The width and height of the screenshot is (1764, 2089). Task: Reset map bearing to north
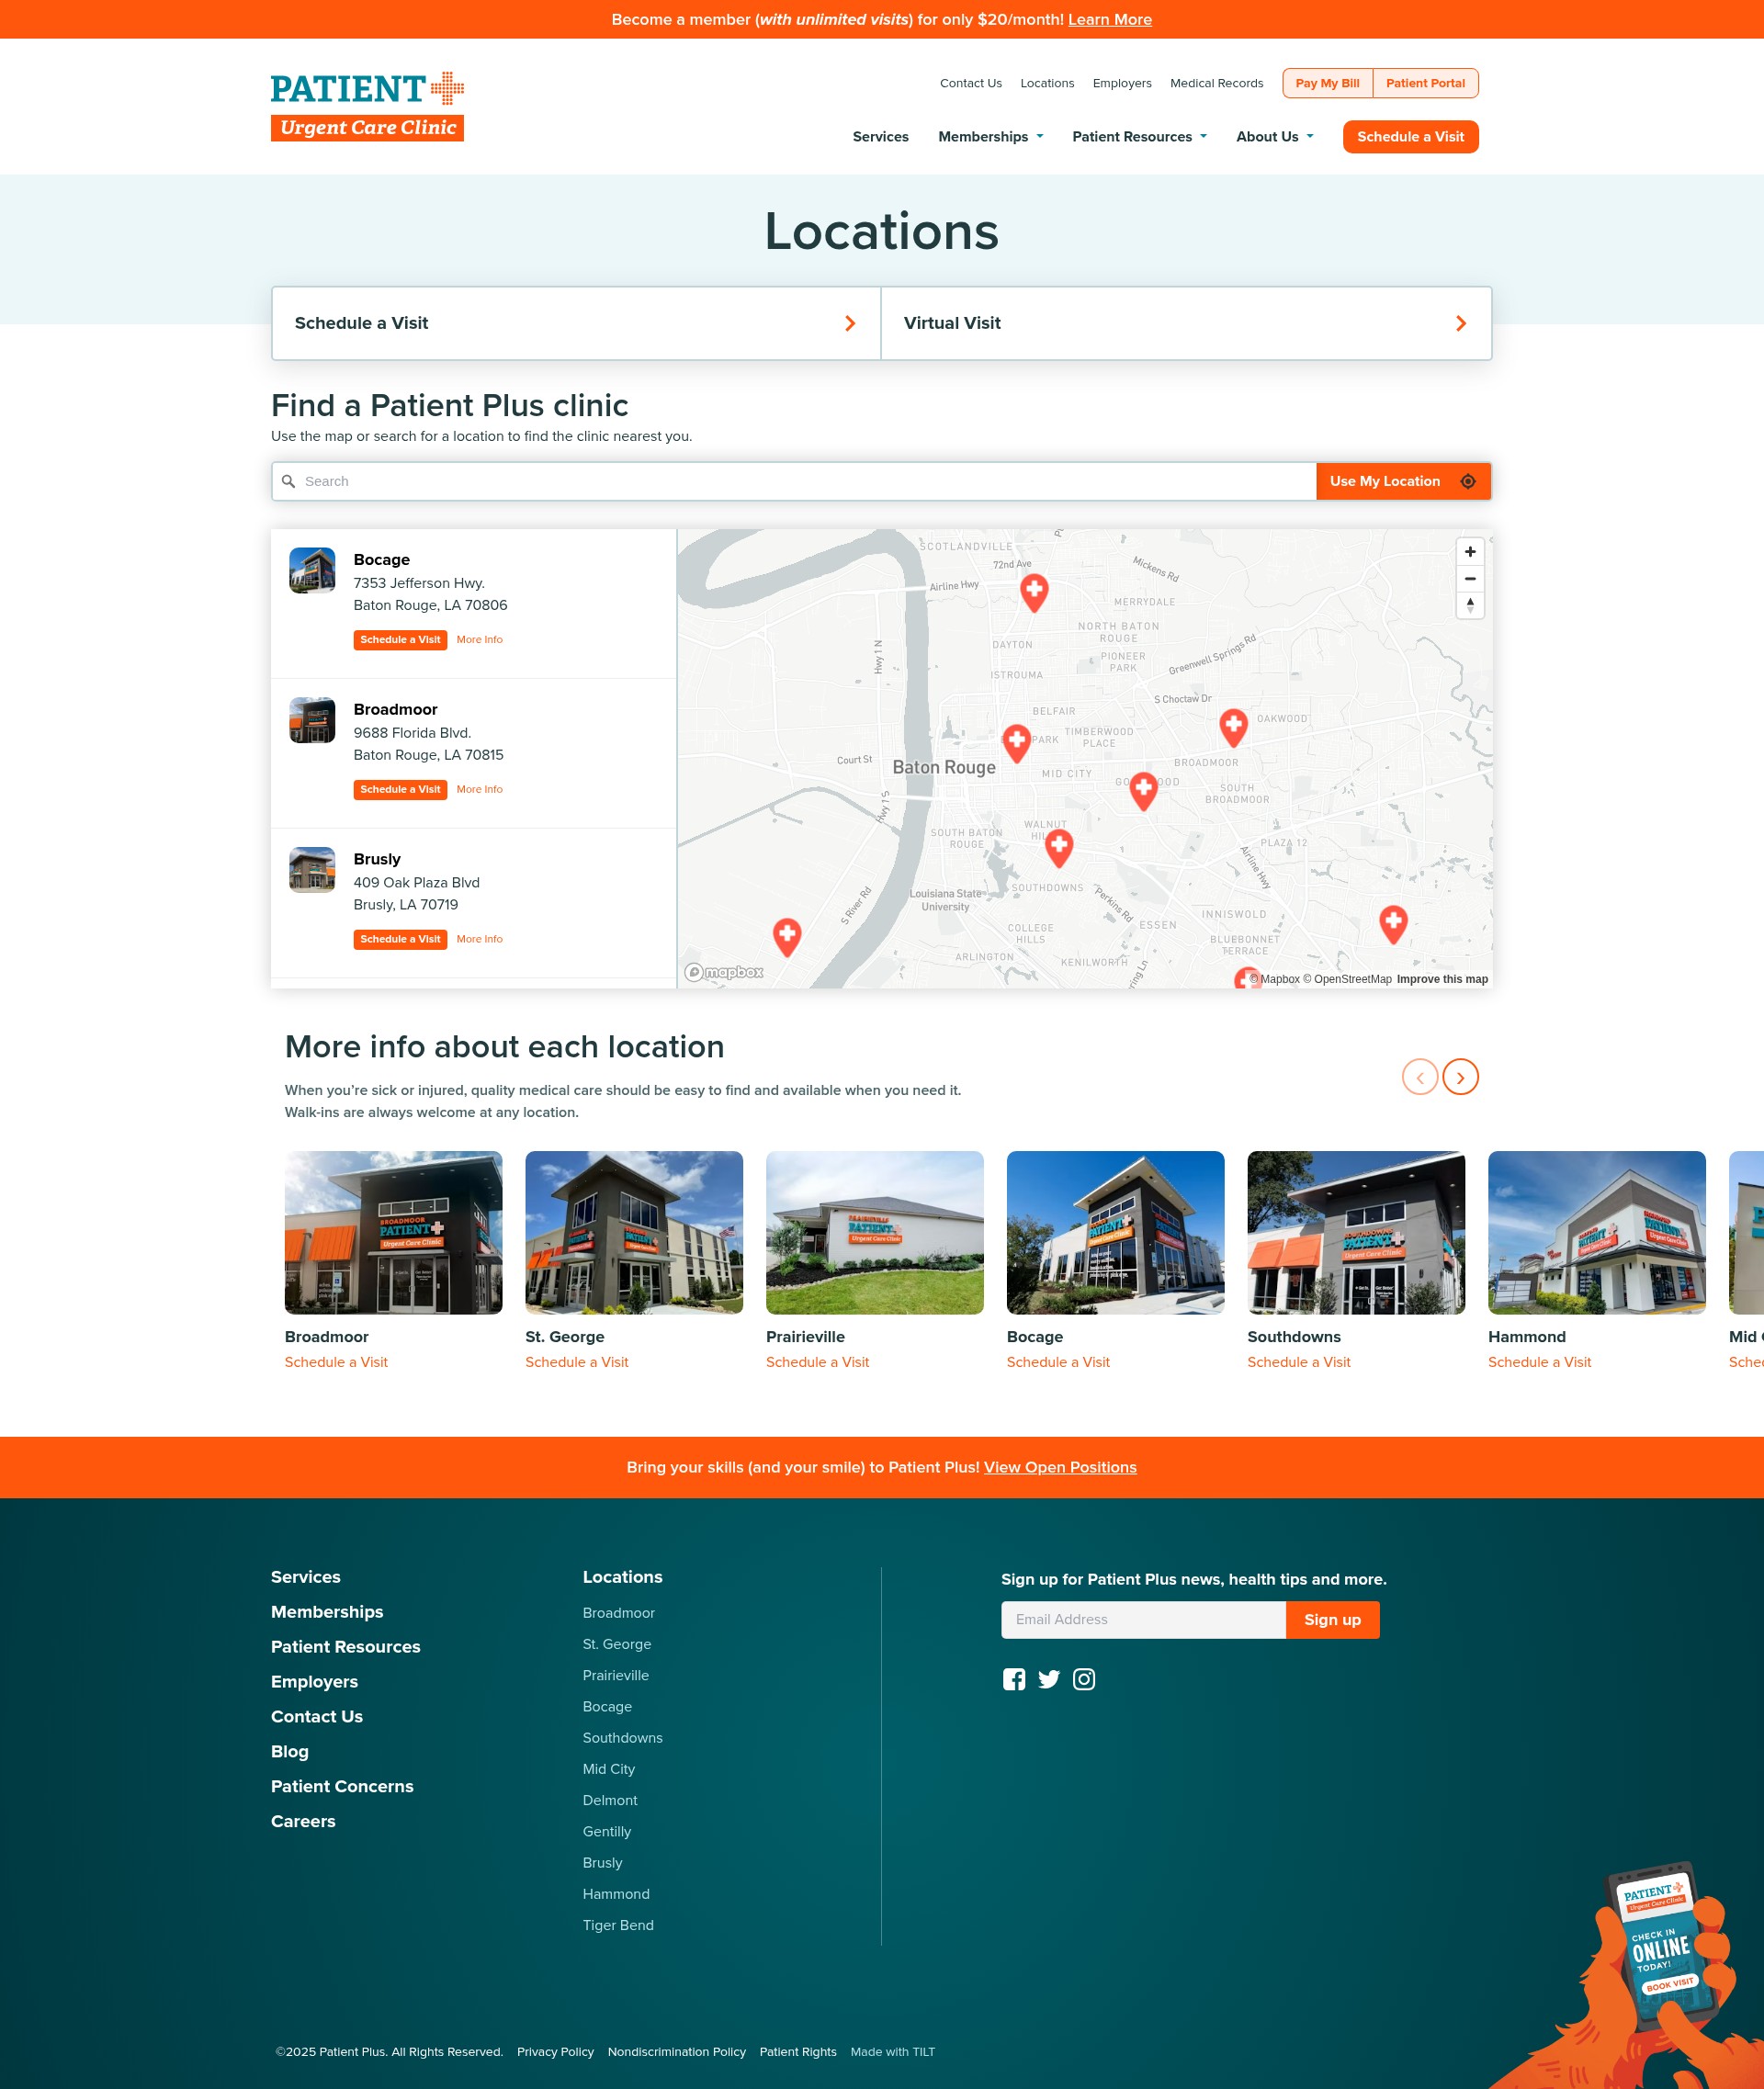pyautogui.click(x=1470, y=605)
